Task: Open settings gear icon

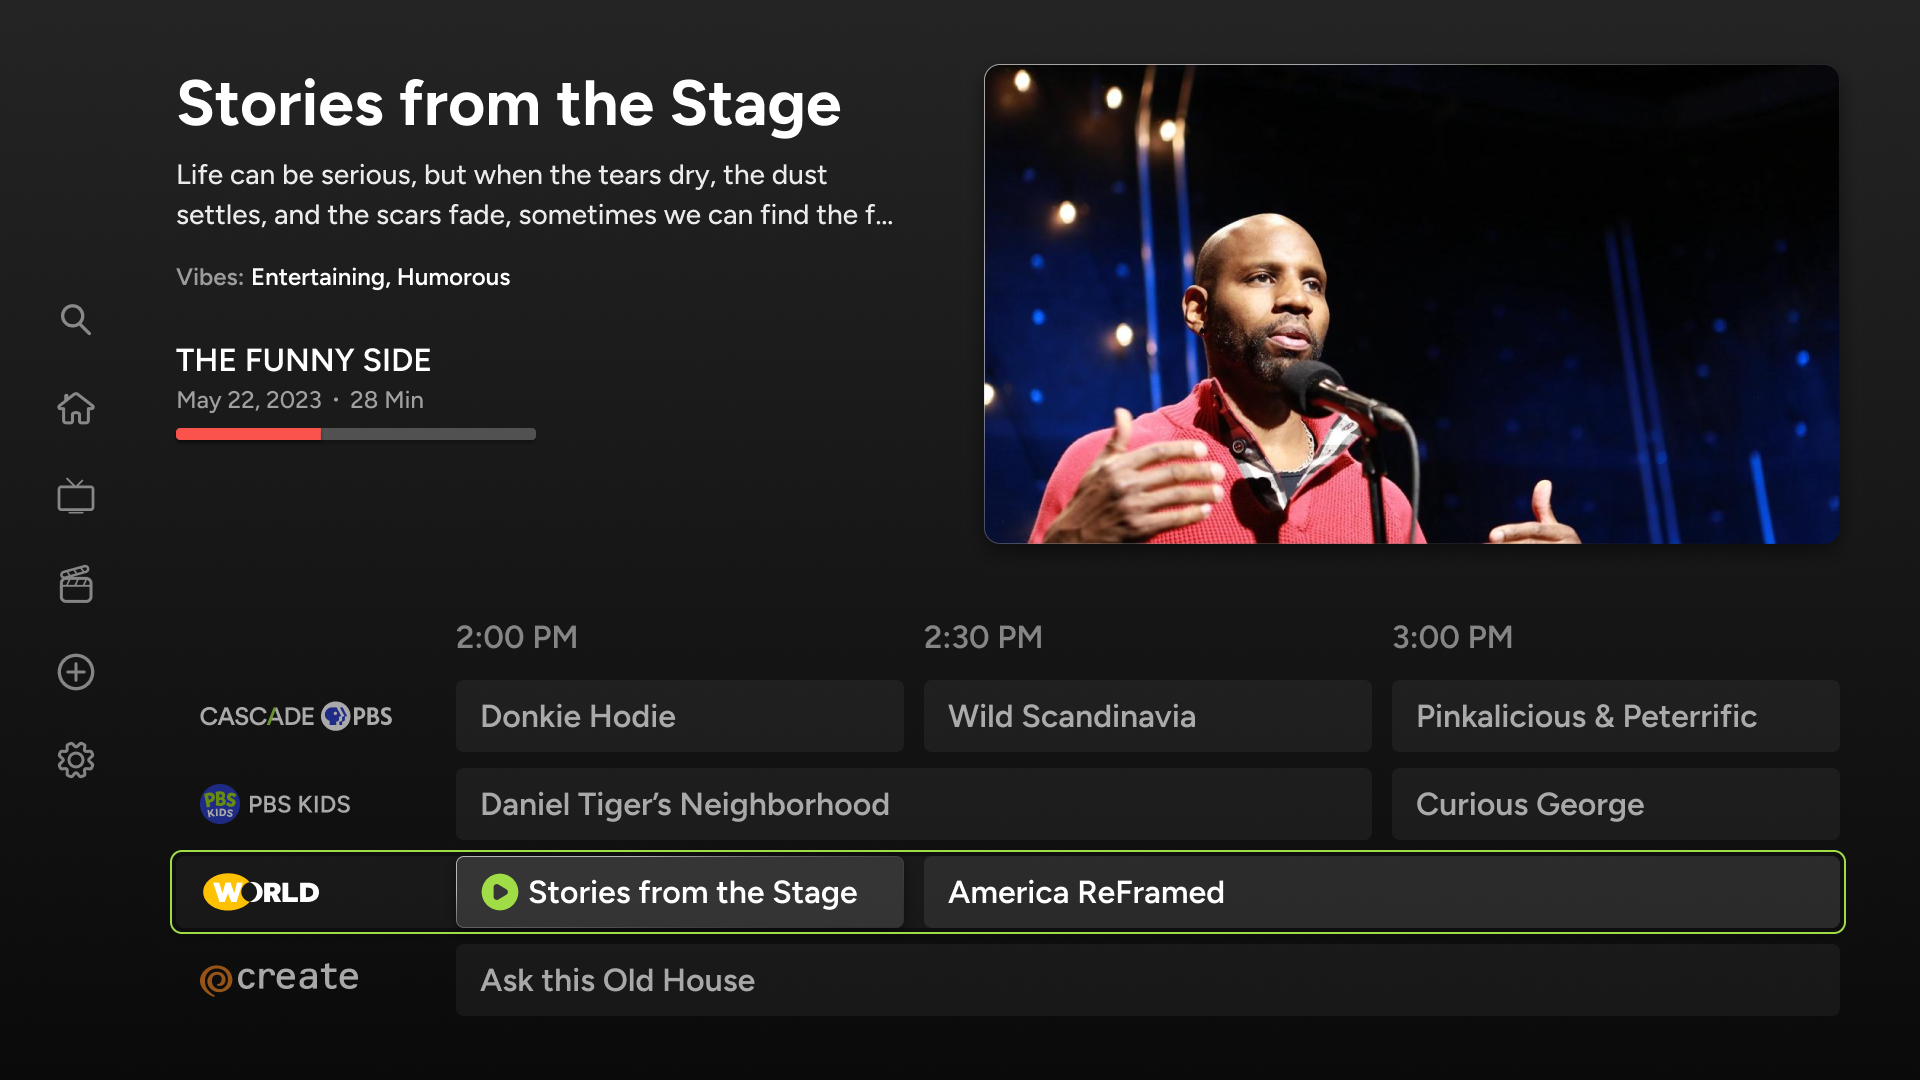Action: coord(76,760)
